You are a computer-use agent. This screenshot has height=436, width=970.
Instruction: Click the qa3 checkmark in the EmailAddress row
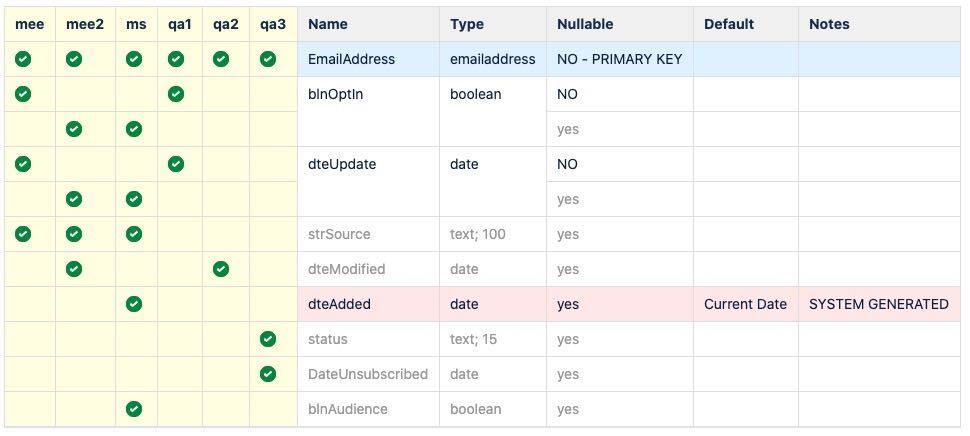pyautogui.click(x=268, y=59)
